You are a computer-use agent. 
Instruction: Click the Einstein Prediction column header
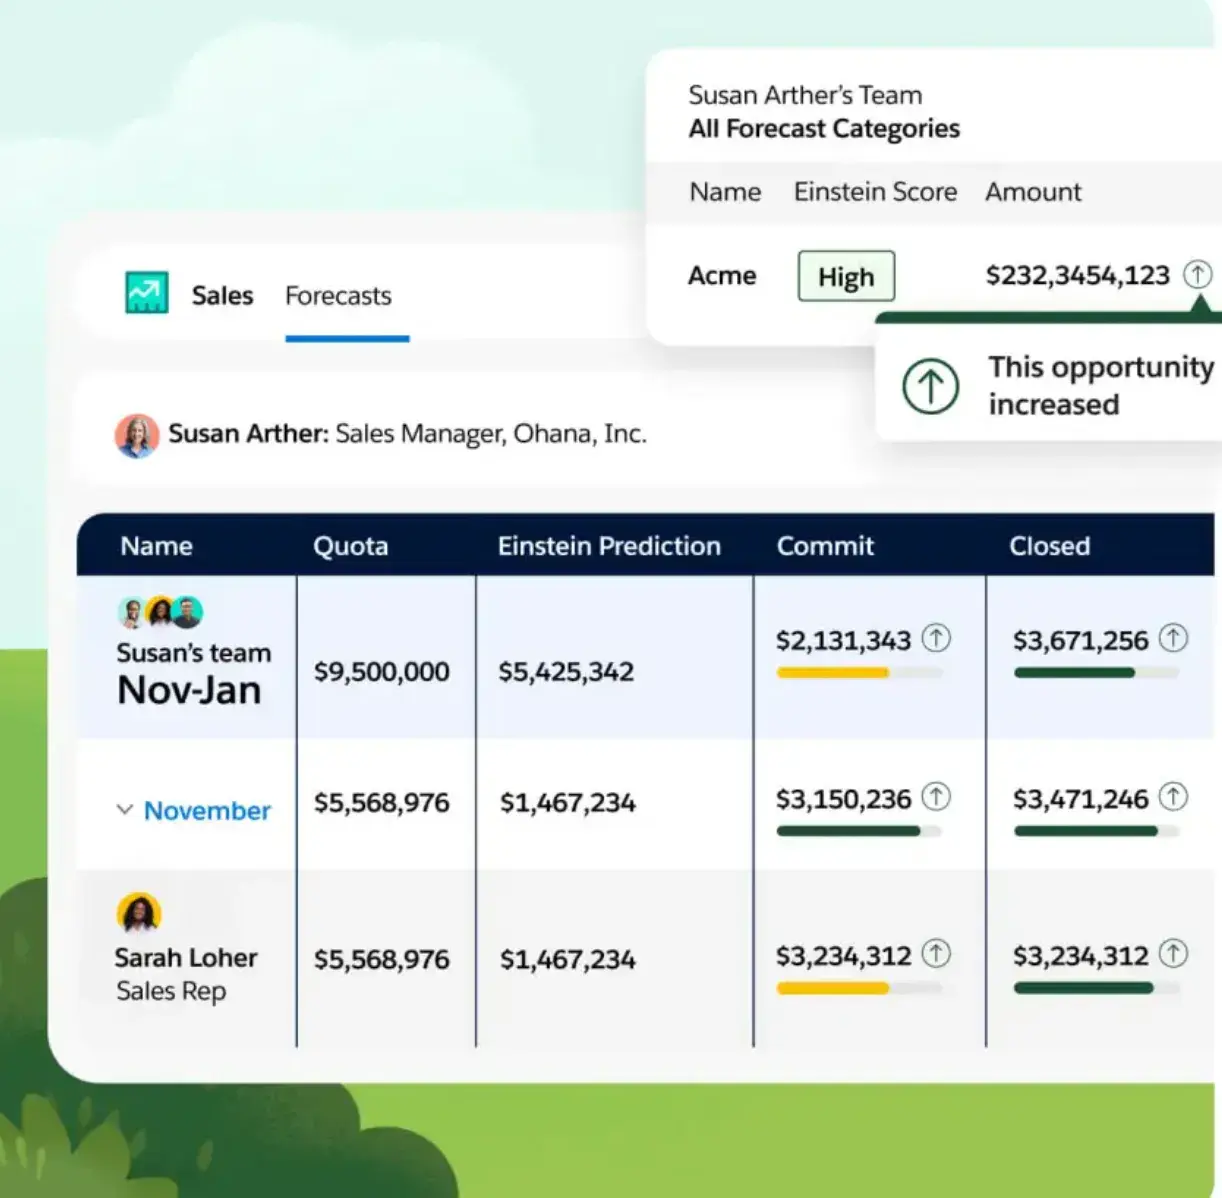tap(609, 546)
